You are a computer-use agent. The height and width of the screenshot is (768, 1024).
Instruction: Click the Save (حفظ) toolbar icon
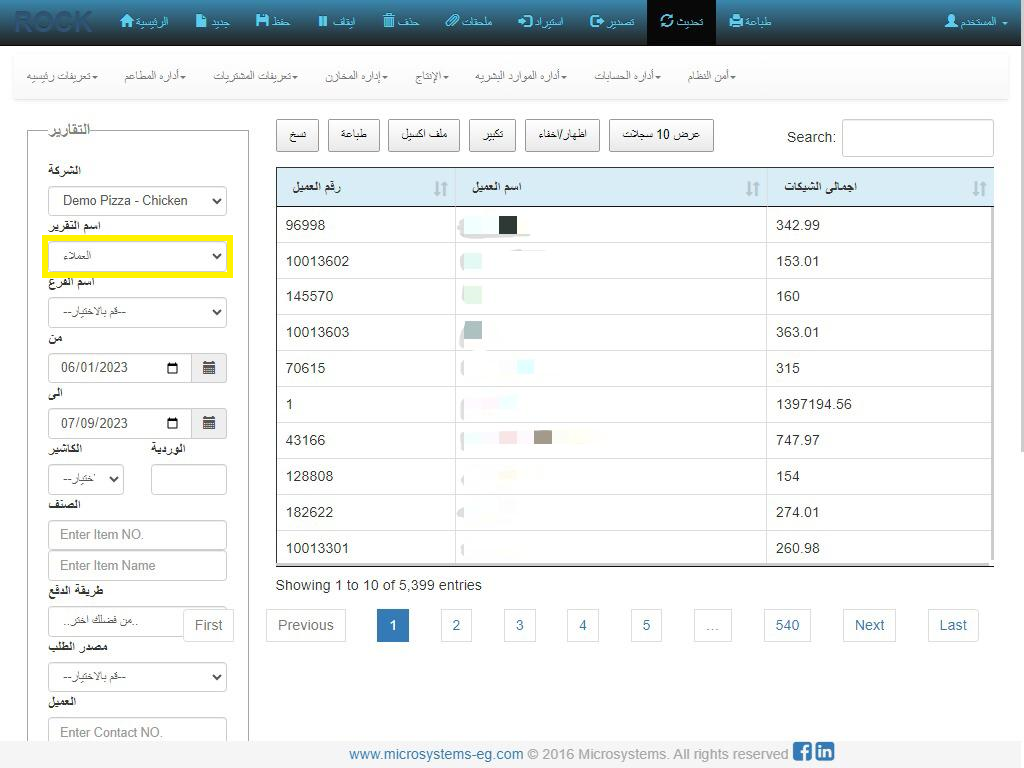pyautogui.click(x=262, y=21)
